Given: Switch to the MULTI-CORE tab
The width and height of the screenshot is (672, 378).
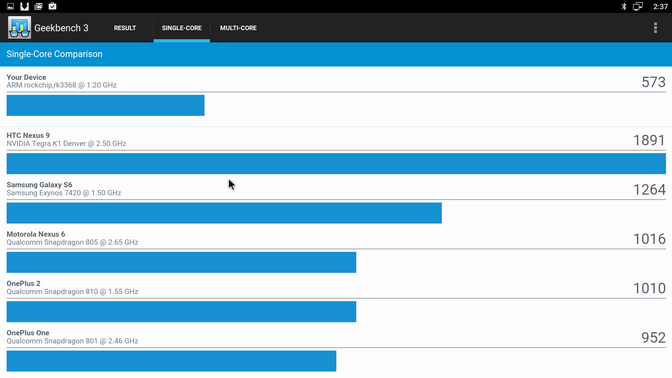Looking at the screenshot, I should point(238,27).
